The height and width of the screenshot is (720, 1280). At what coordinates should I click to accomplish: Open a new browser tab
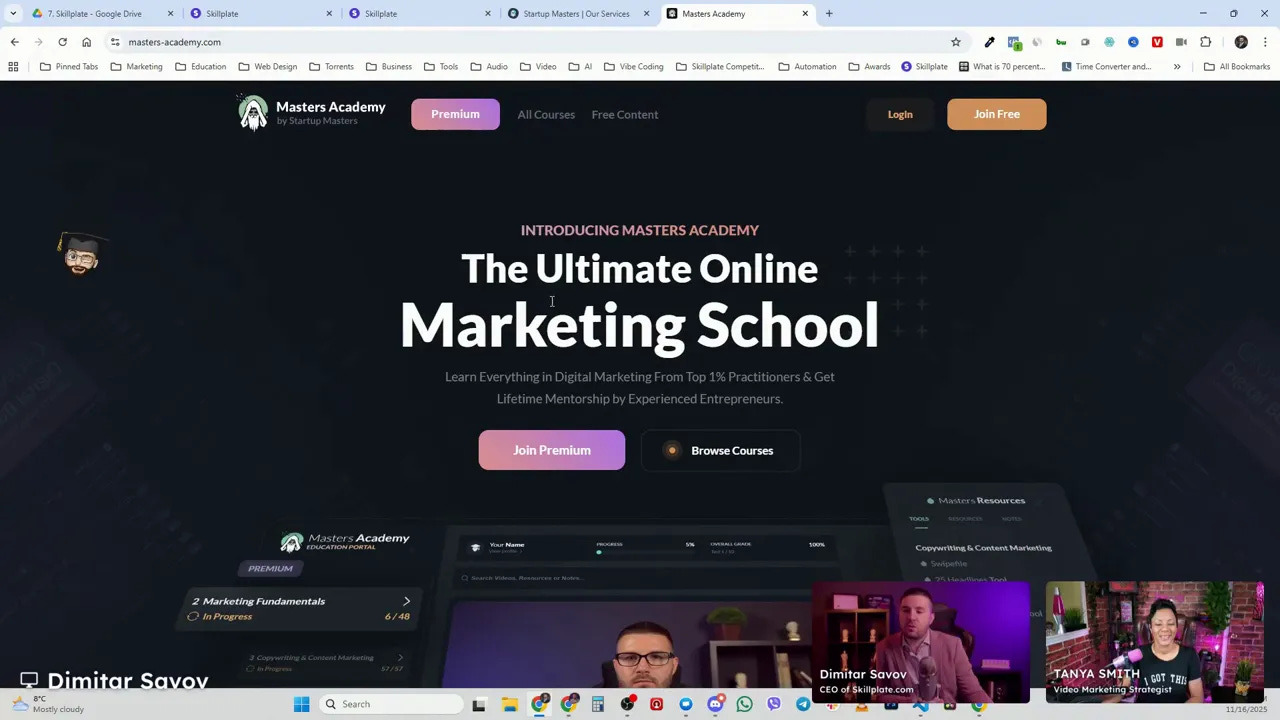tap(829, 14)
